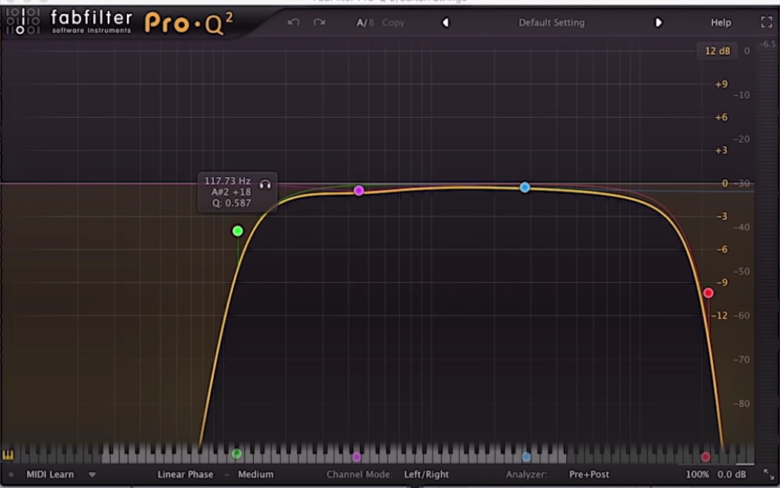Open the 12 dB display range selector
Viewport: 780px width, 488px height.
click(x=717, y=51)
